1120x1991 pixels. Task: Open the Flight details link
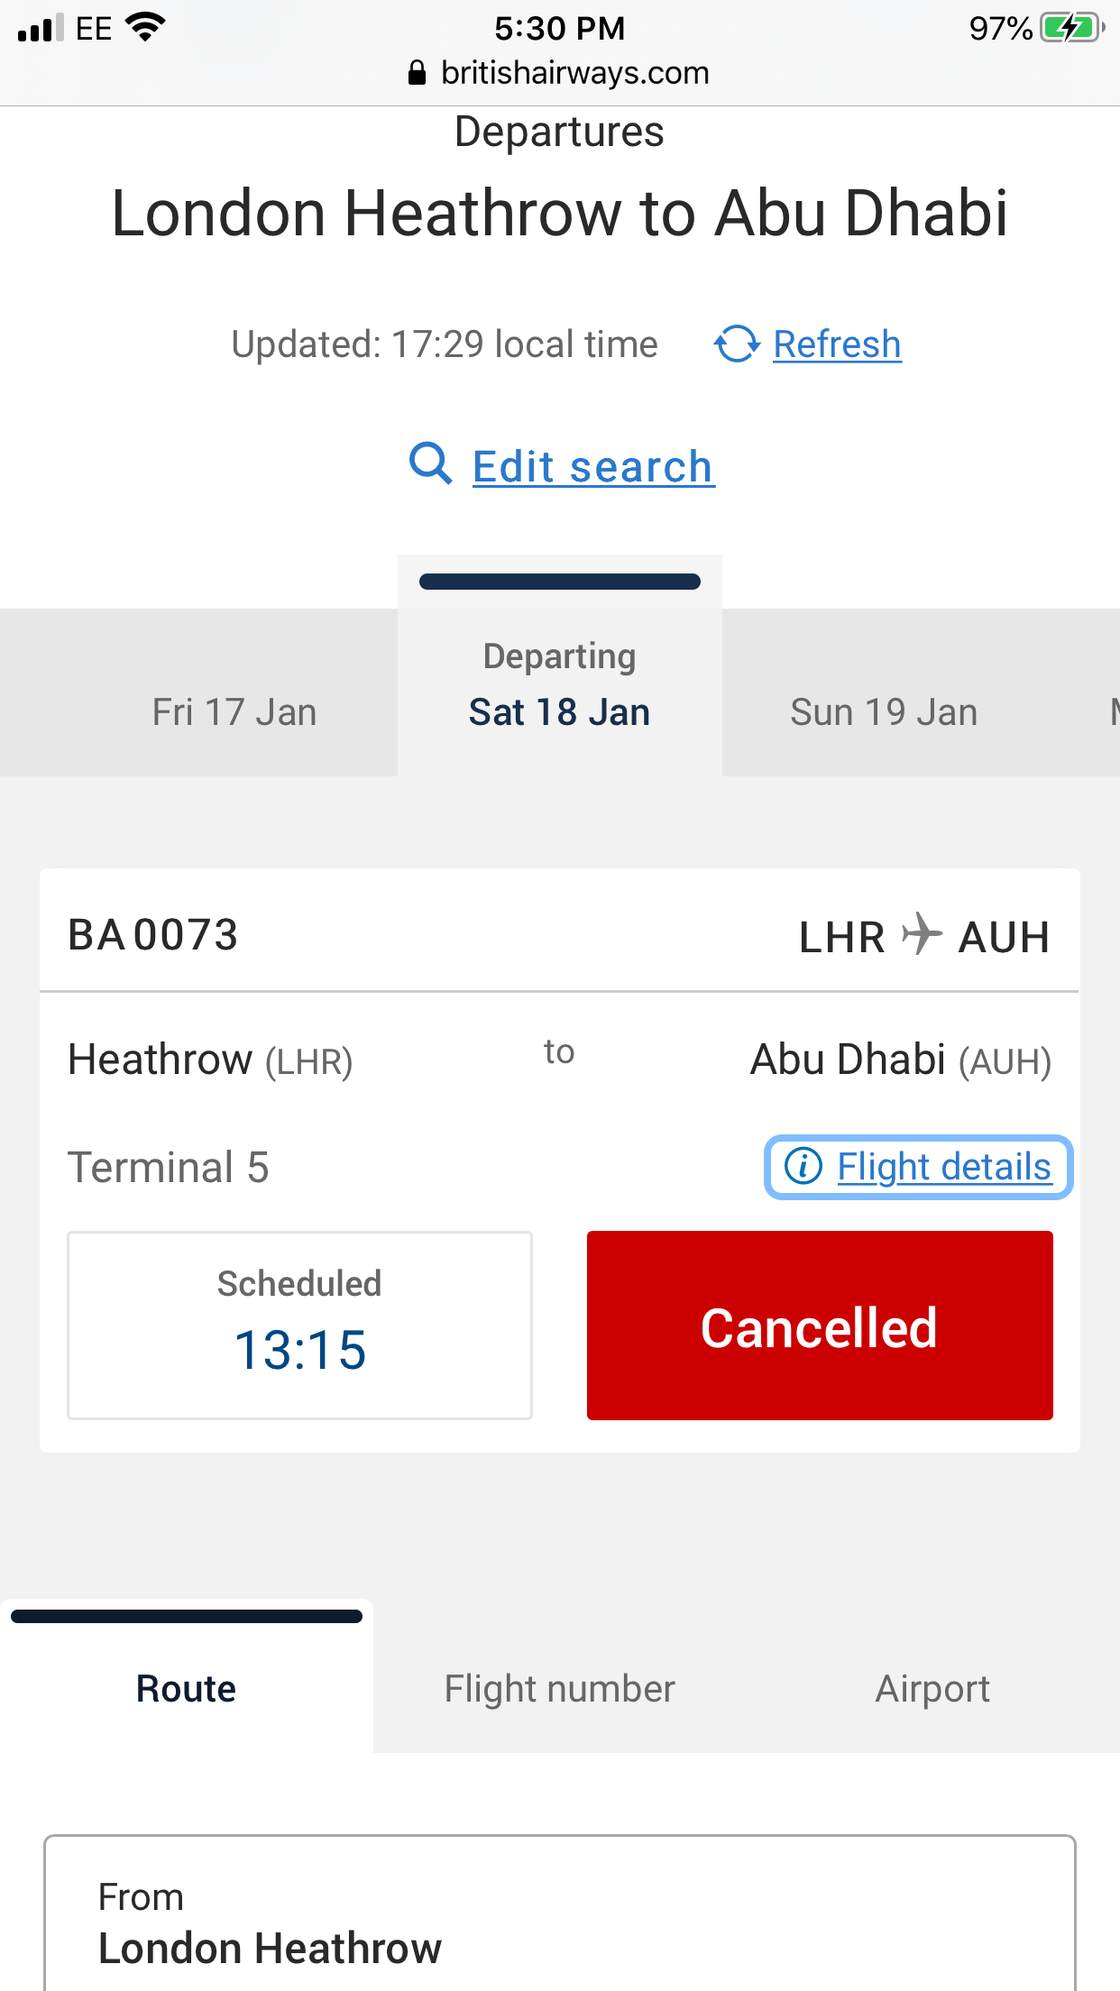[x=944, y=1166]
